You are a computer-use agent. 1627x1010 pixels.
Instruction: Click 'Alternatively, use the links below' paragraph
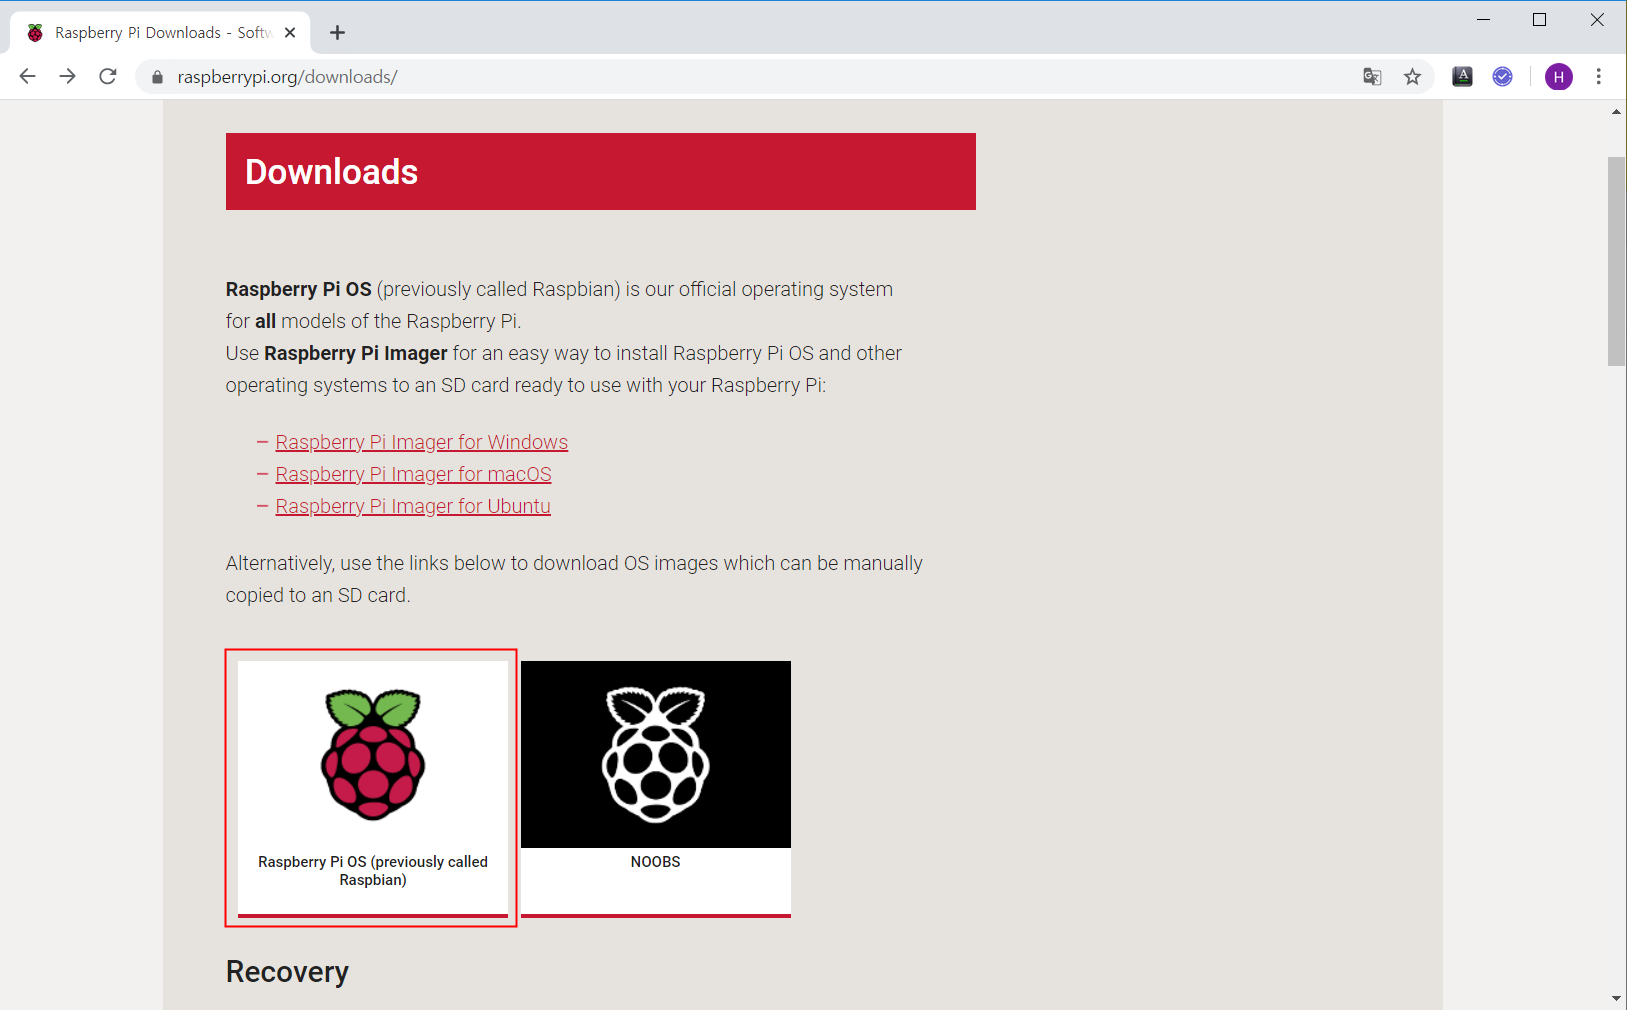click(574, 579)
